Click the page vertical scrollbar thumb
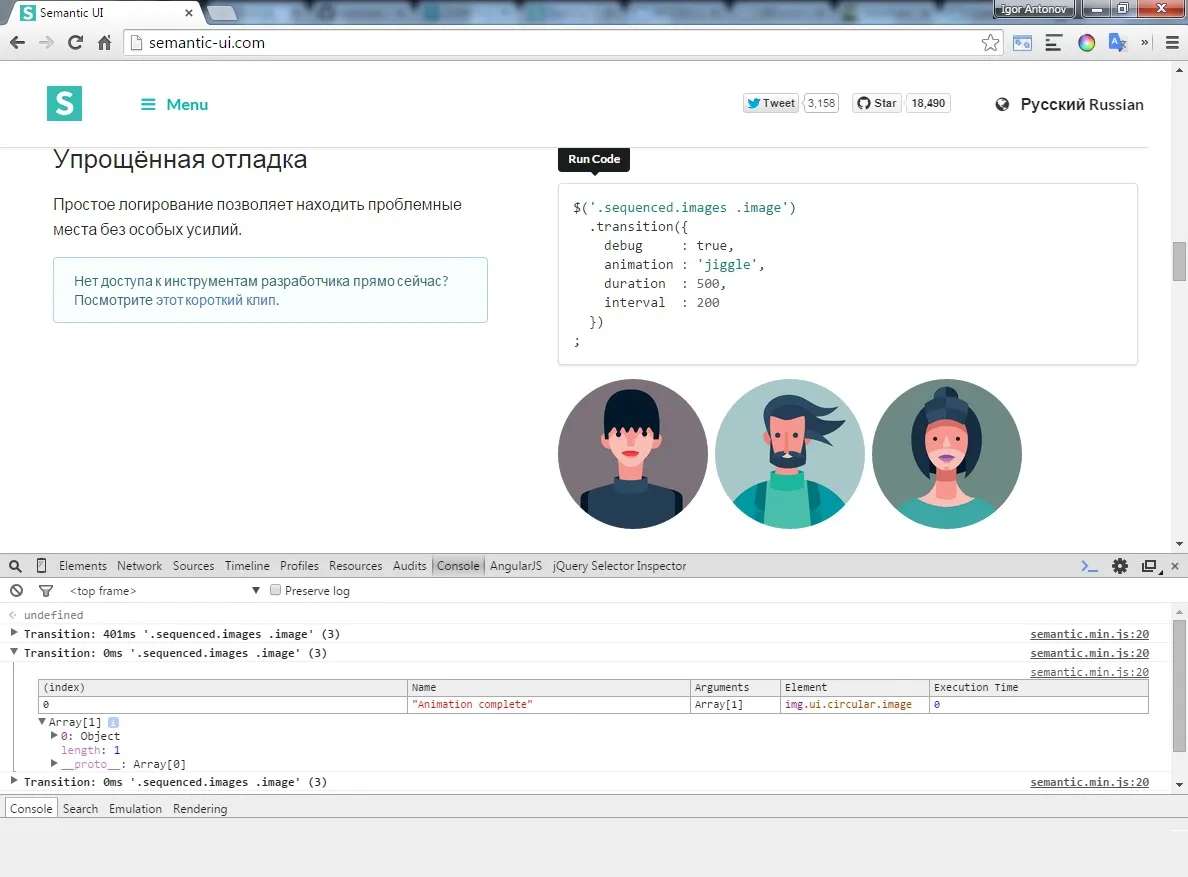1188x877 pixels. tap(1179, 261)
